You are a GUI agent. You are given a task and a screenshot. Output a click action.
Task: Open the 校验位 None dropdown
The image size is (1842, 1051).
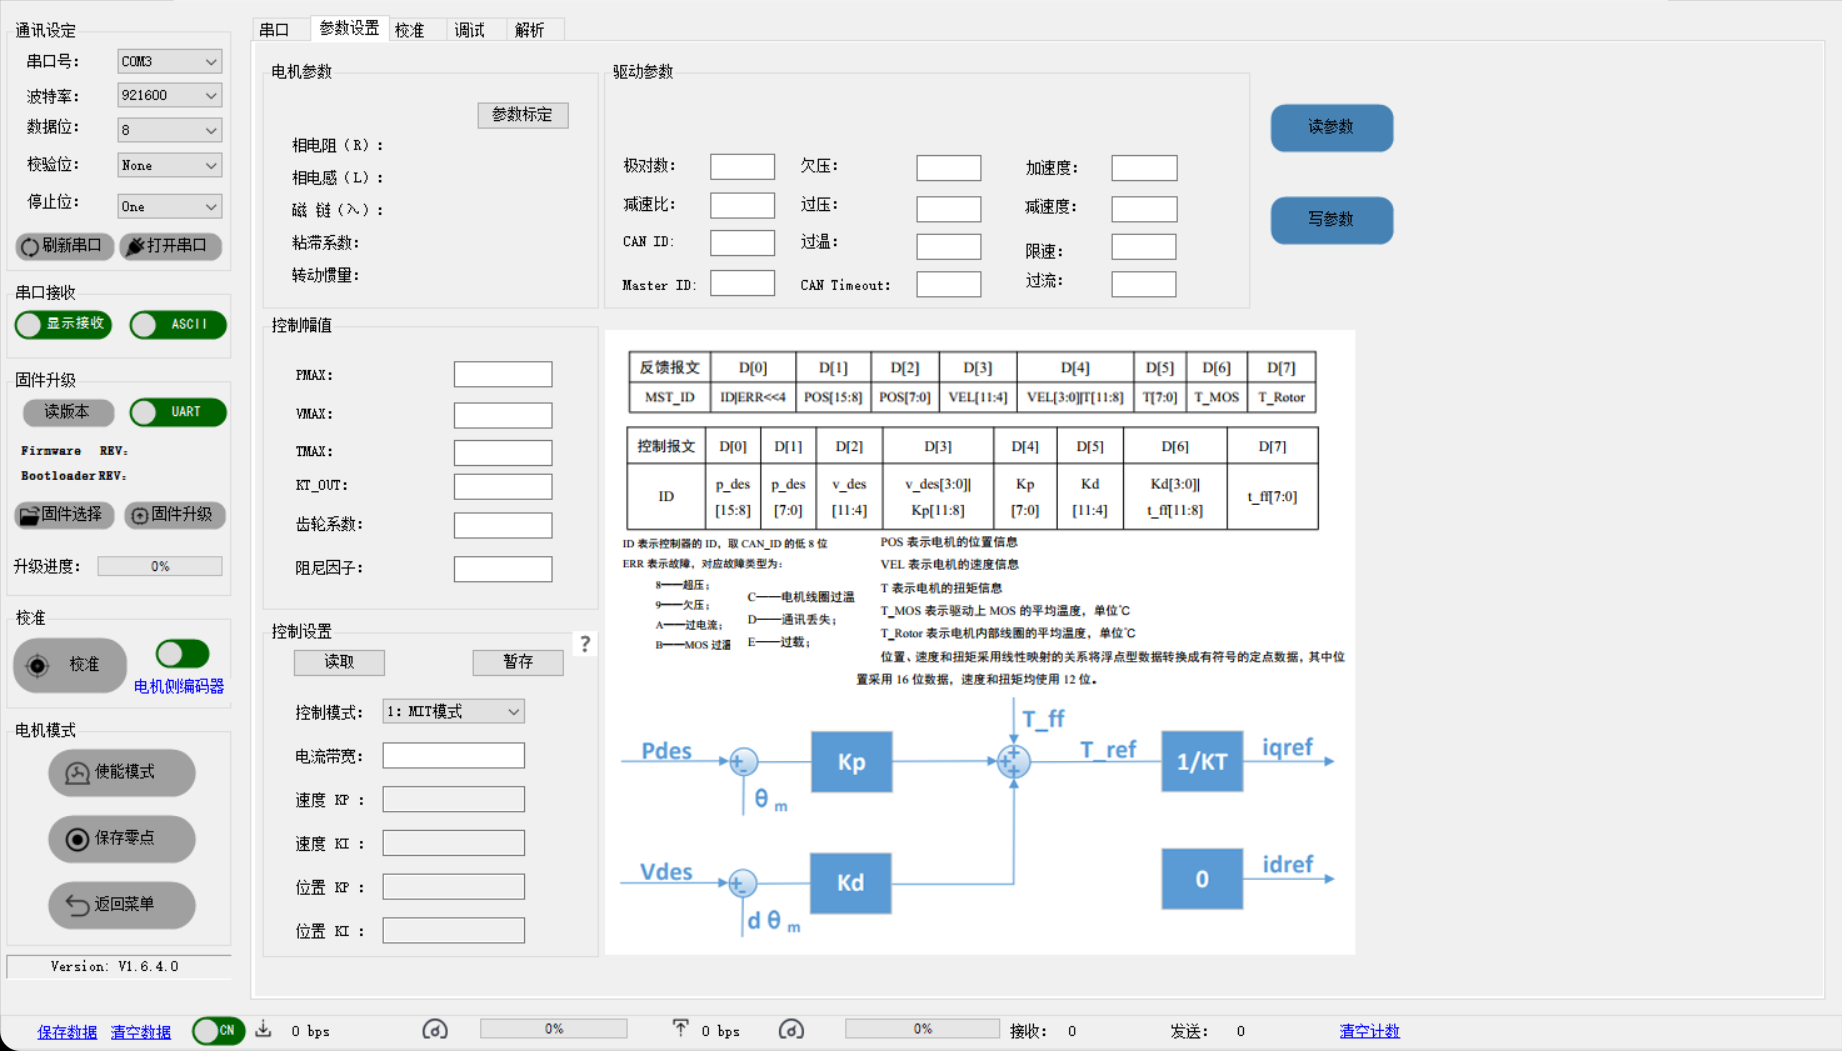tap(169, 165)
